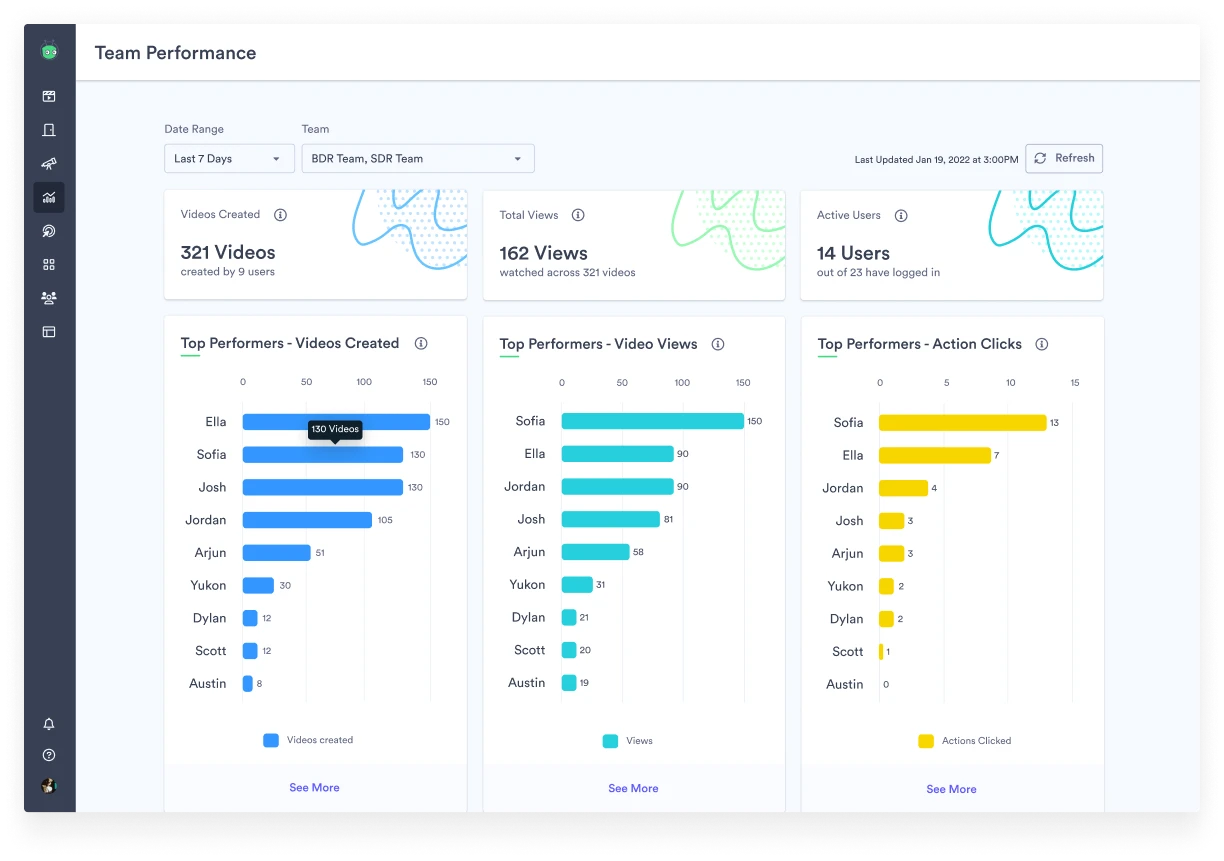
Task: Open the door icon in sidebar
Action: tap(49, 130)
